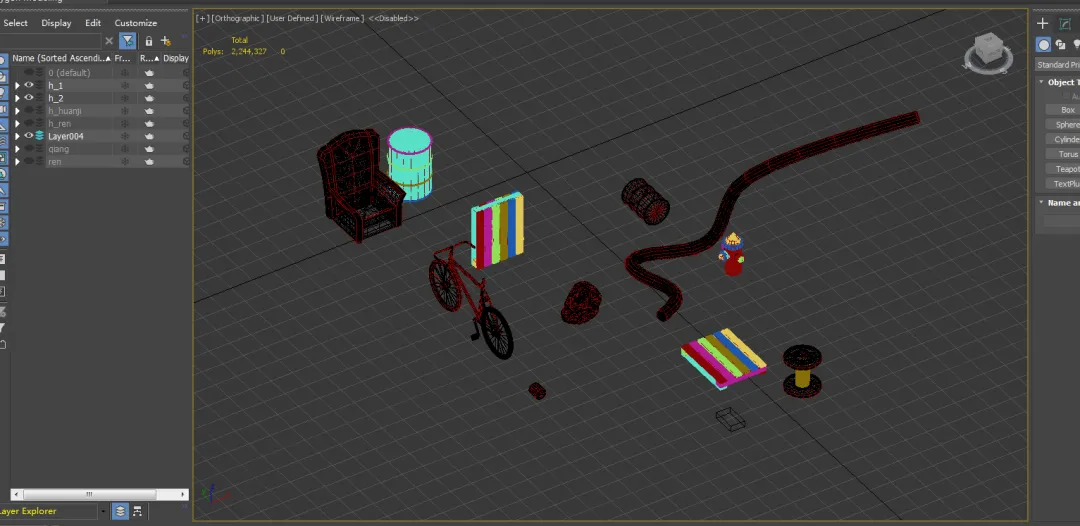Select the Geometry category circle icon

1043,45
